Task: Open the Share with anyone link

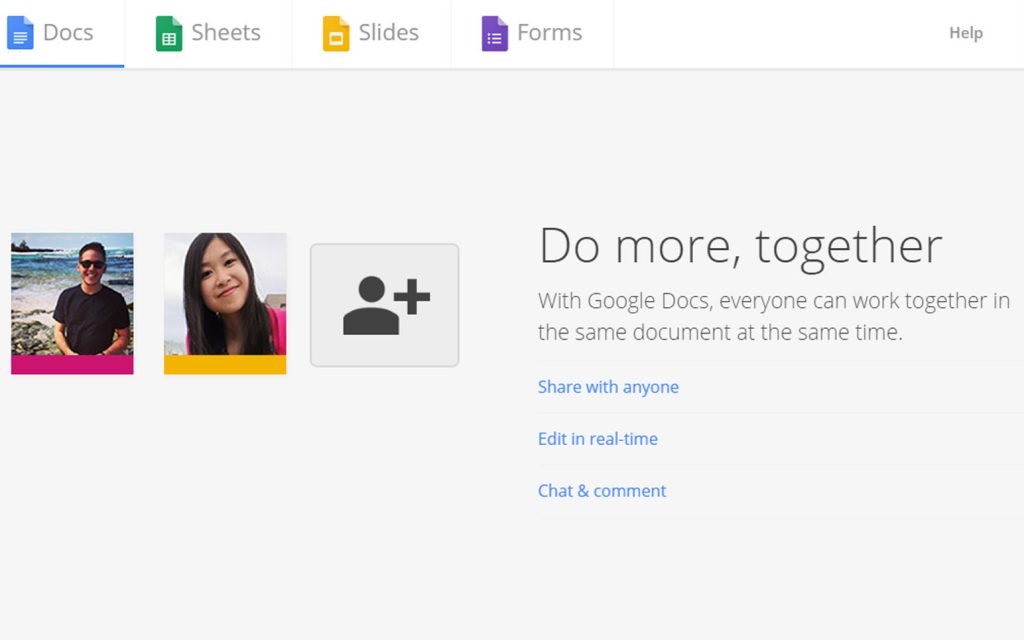Action: 608,387
